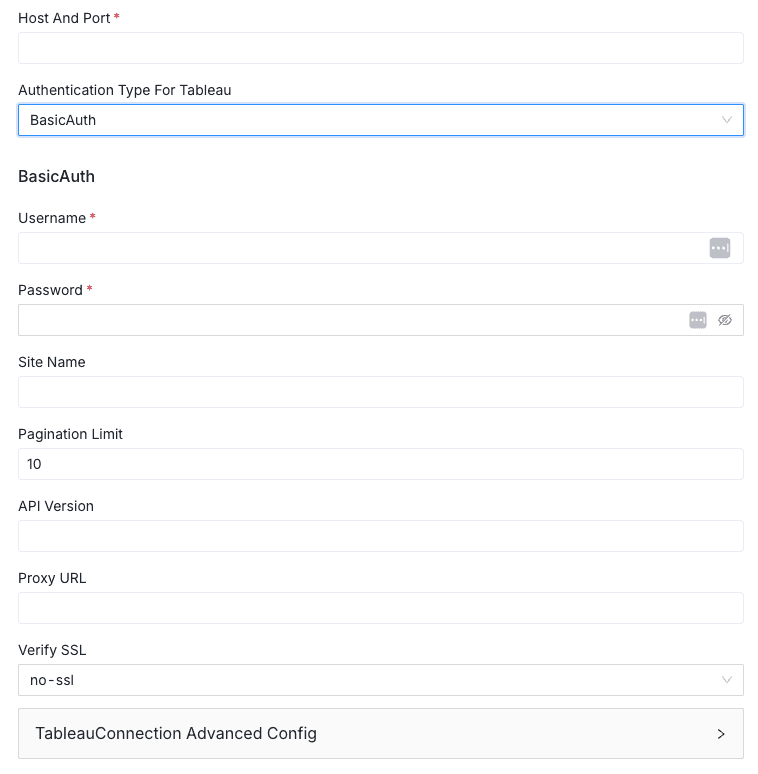Select the Site Name input box
Image resolution: width=758 pixels, height=774 pixels.
pos(380,392)
